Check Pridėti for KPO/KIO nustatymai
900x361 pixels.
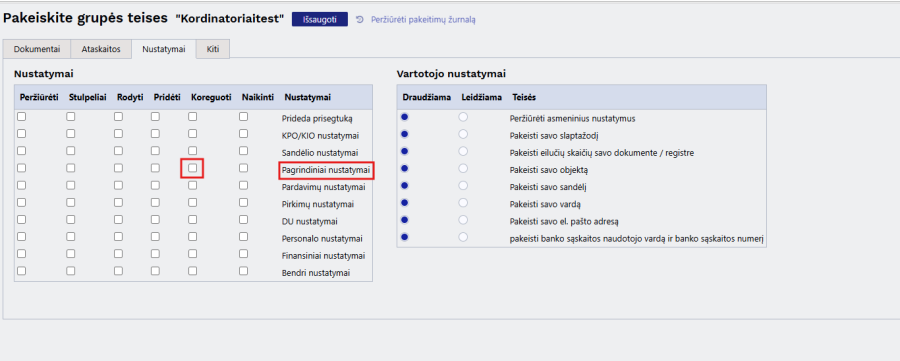pos(155,134)
